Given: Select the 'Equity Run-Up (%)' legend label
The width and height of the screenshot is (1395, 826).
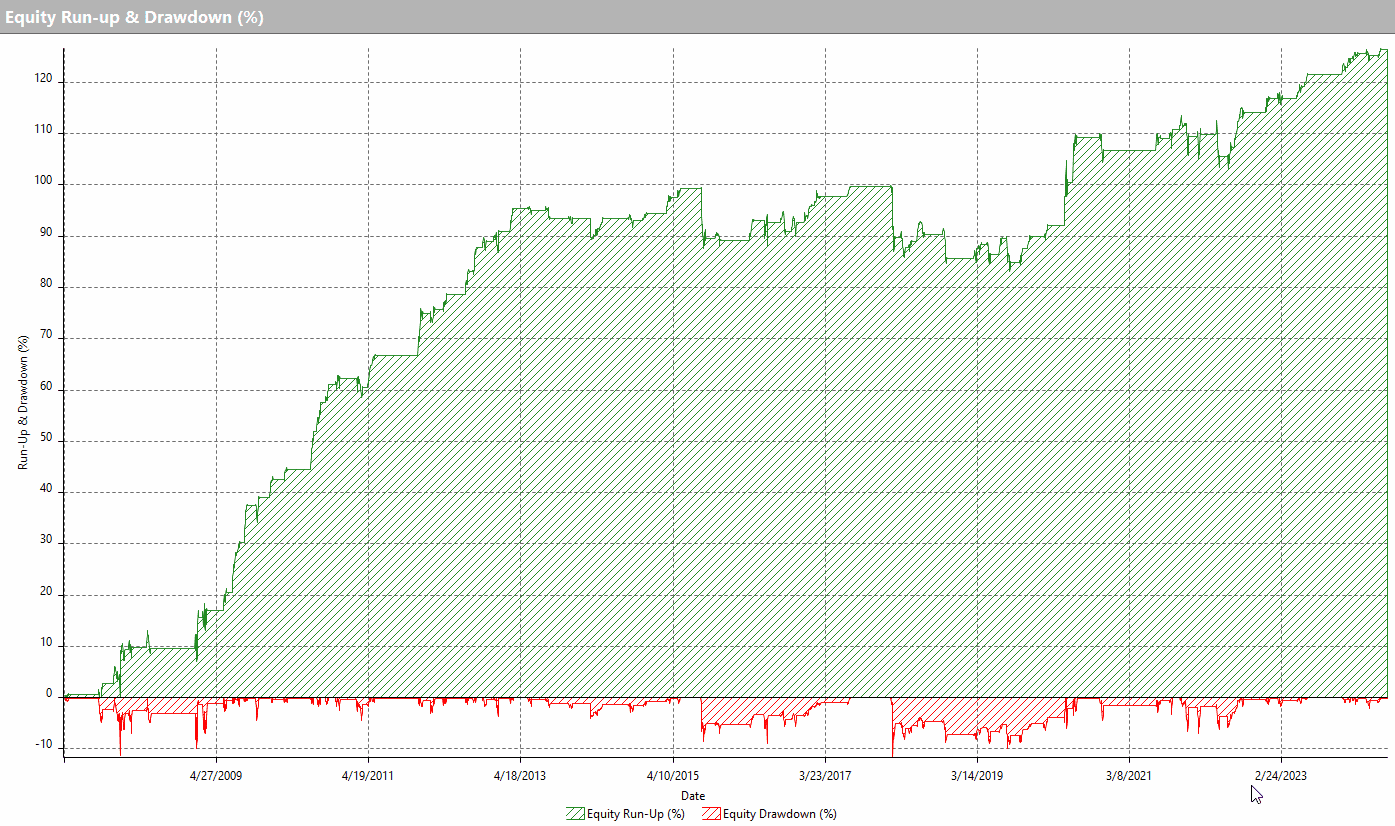Looking at the screenshot, I should [637, 814].
